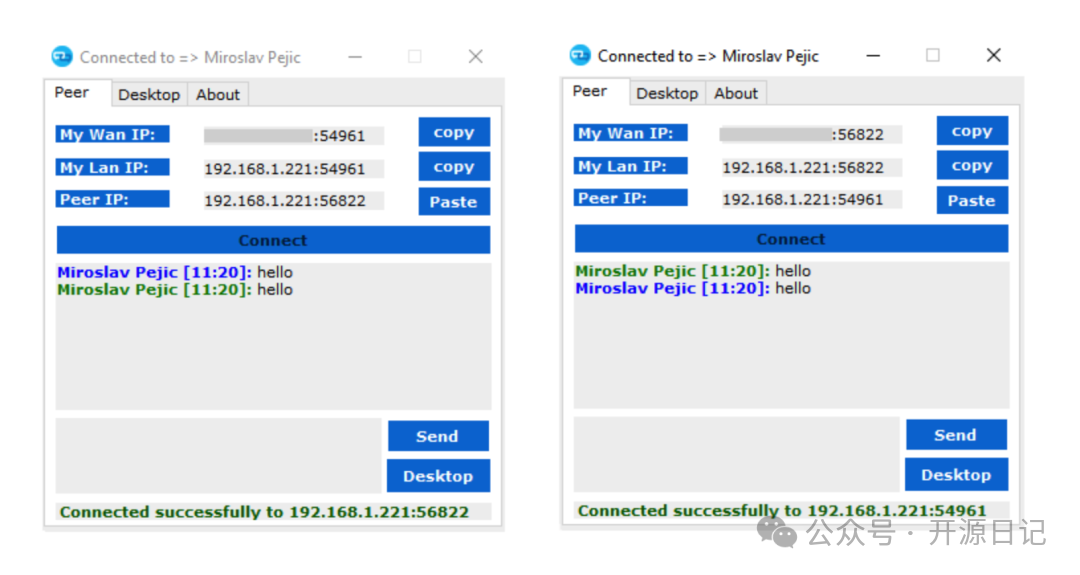Paste the Peer IP in the left window
The image size is (1080, 575).
coord(453,202)
